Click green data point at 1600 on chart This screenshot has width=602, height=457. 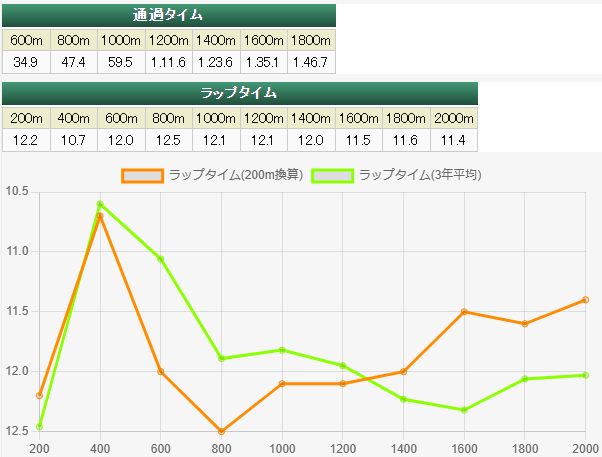coord(464,410)
